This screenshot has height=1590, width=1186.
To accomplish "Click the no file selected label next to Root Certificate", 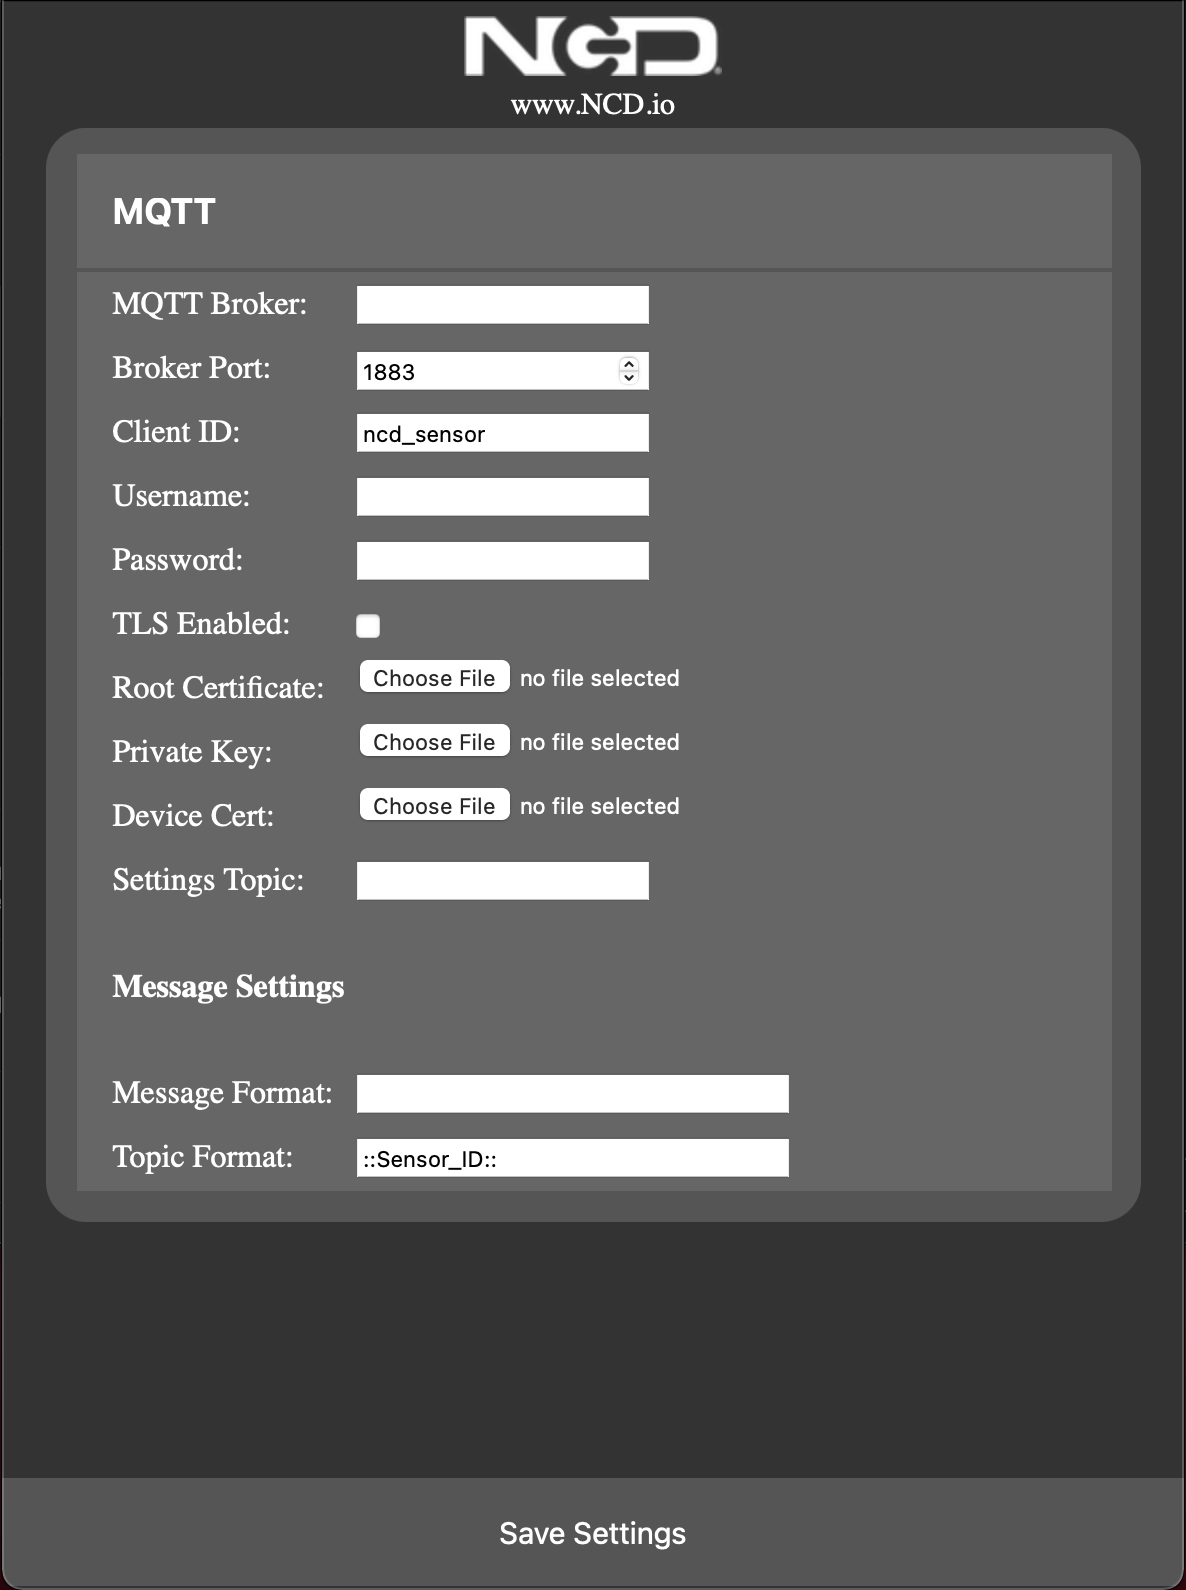I will pos(599,677).
